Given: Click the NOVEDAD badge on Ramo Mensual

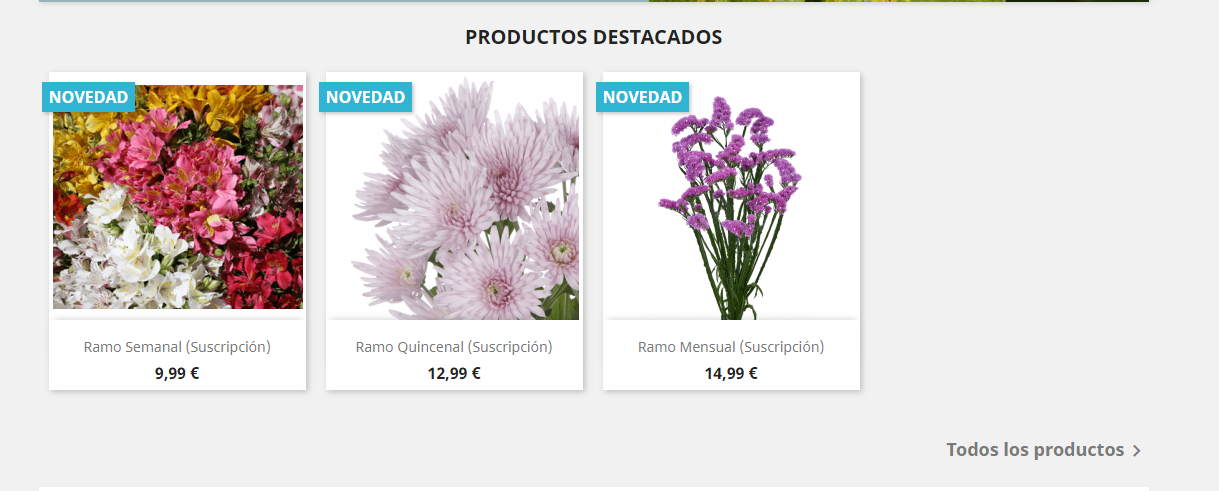Looking at the screenshot, I should coord(643,97).
